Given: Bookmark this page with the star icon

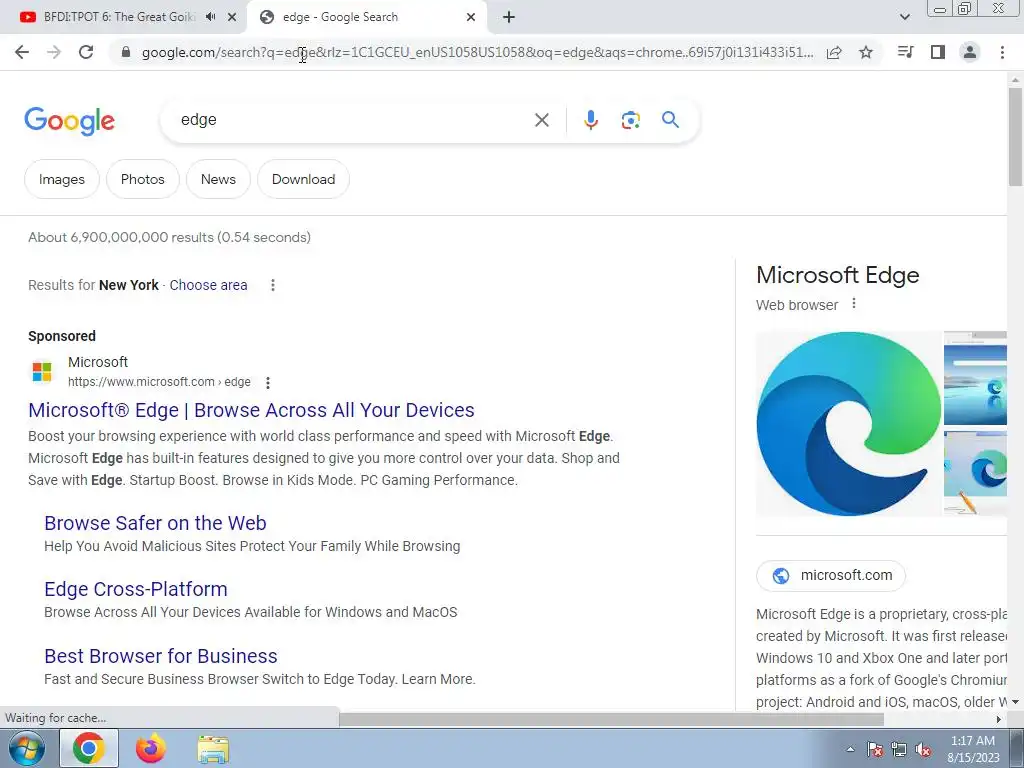Looking at the screenshot, I should (866, 52).
